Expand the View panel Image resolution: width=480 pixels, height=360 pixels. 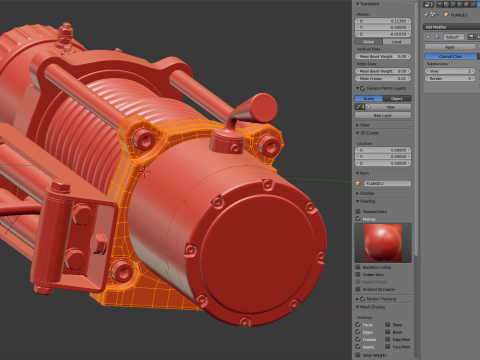point(358,125)
